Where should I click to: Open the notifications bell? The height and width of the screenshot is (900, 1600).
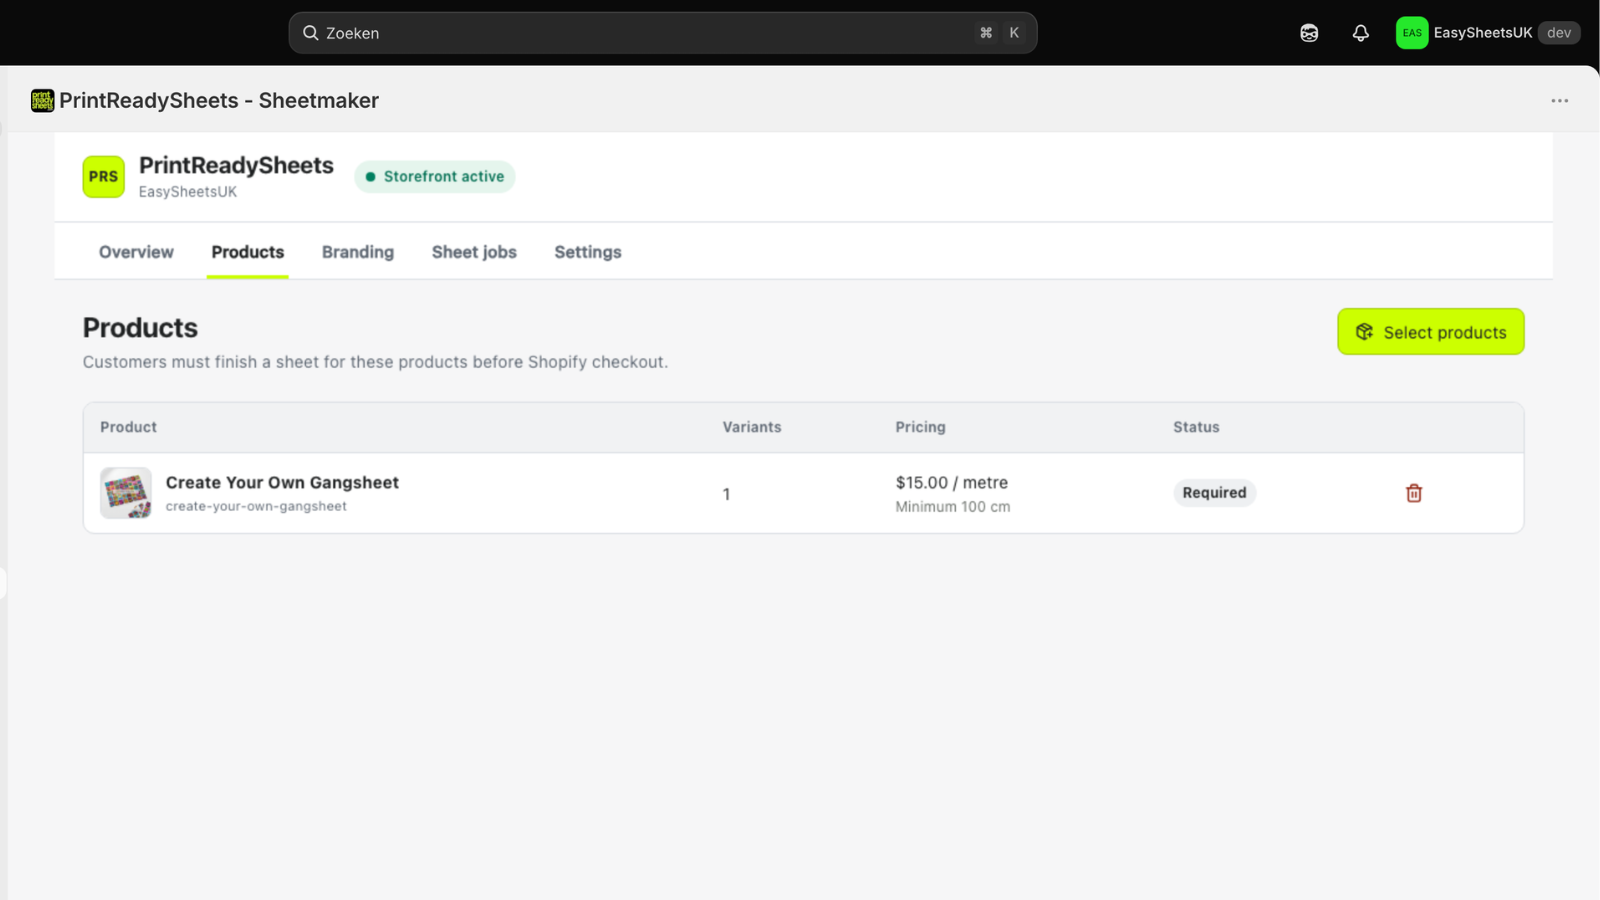[1360, 33]
